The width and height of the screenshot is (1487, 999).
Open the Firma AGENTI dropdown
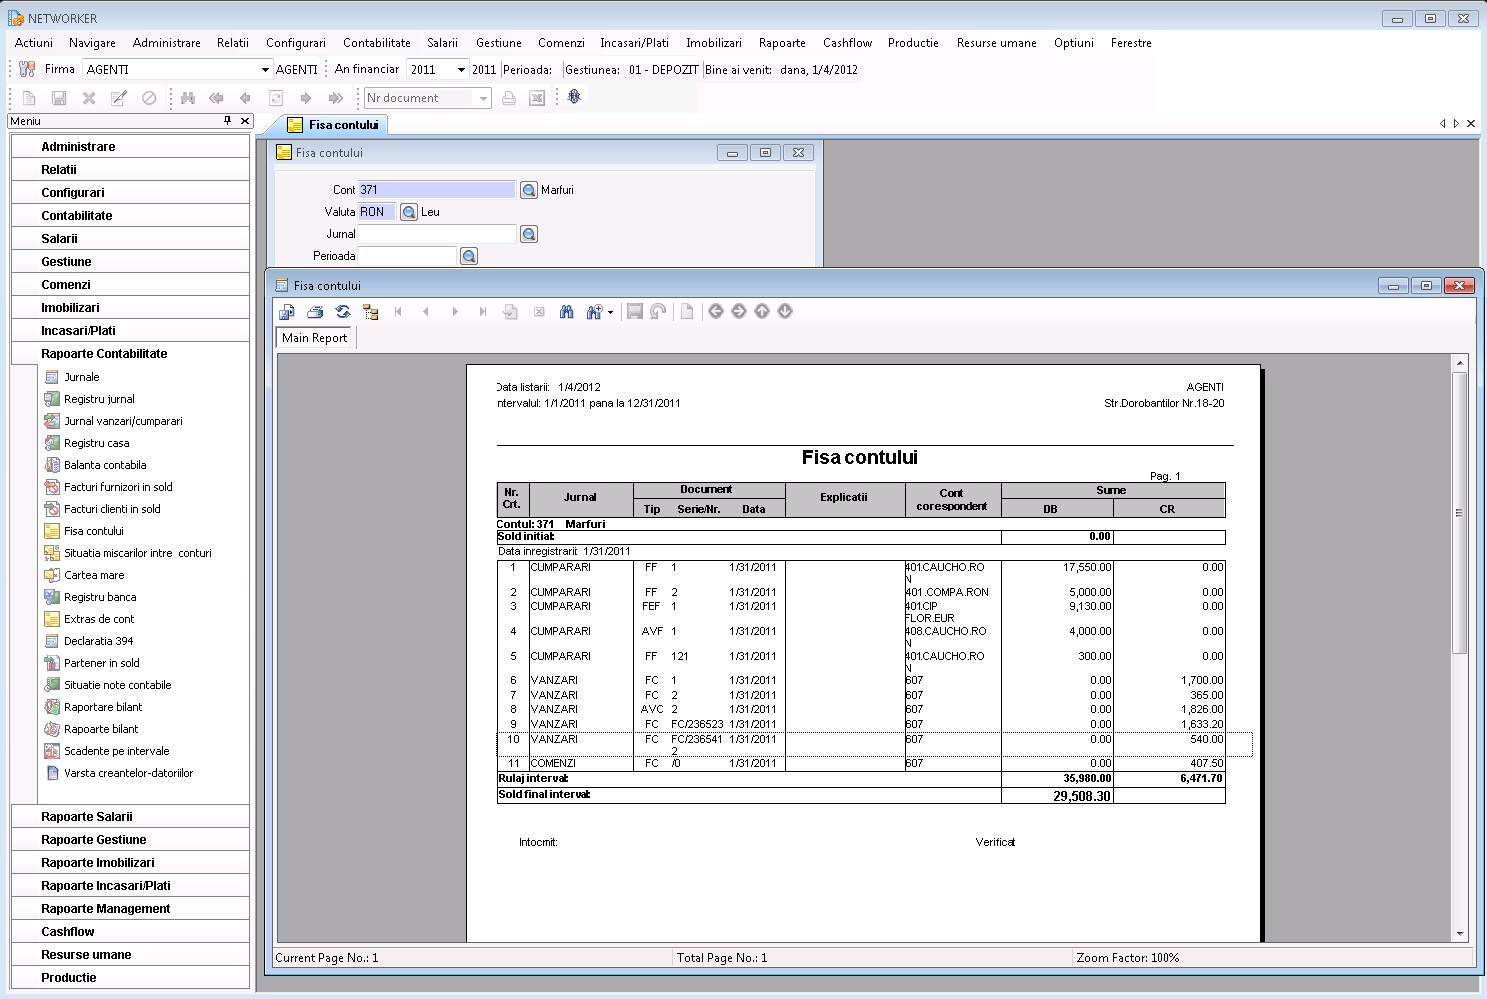click(265, 69)
